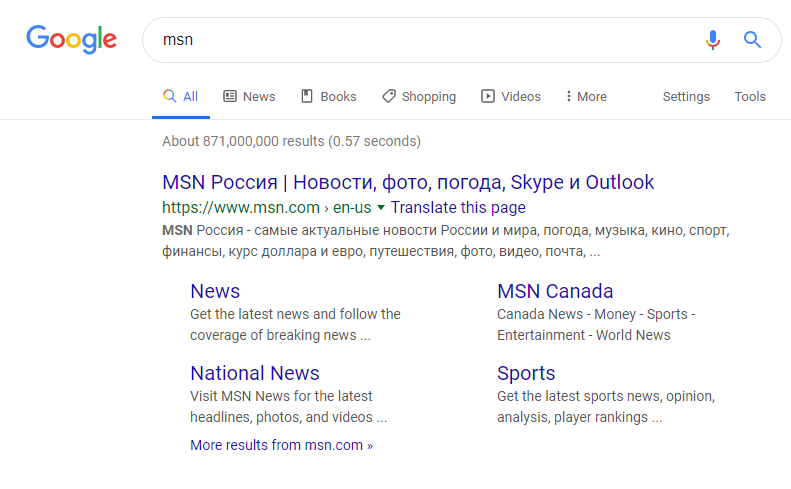
Task: Switch to the Books tab
Action: 329,96
